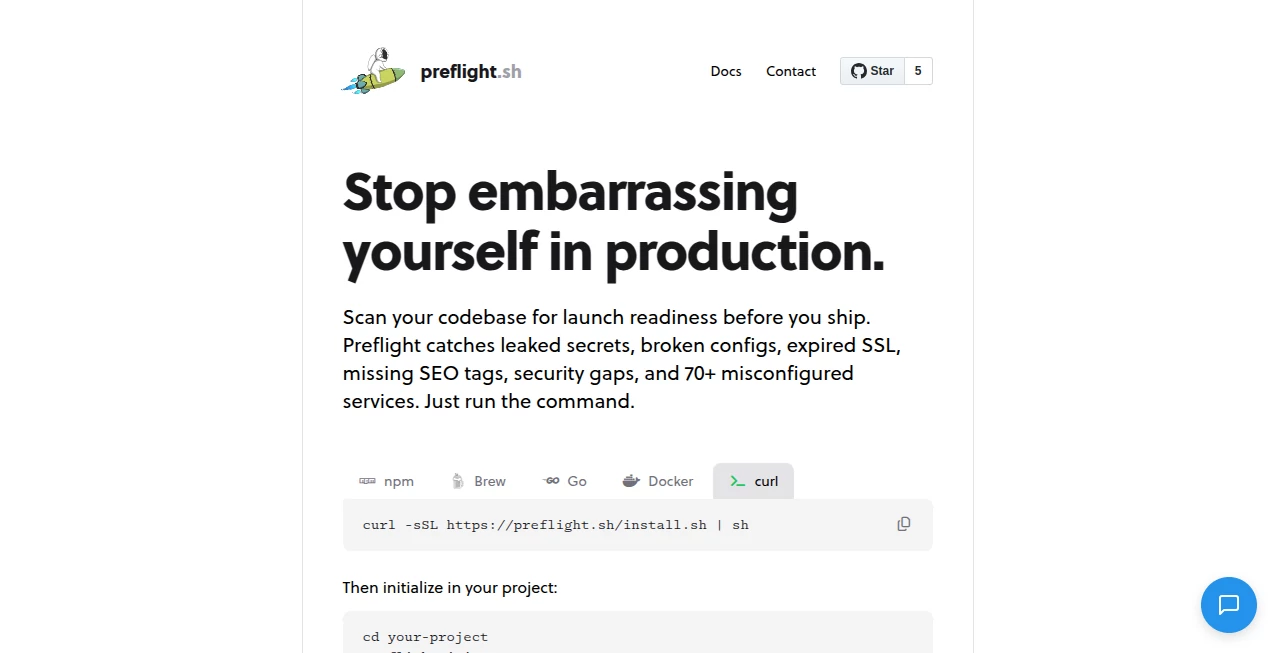Screen dimensions: 1275x653
Task: Click the curl install command text
Action: pos(555,524)
